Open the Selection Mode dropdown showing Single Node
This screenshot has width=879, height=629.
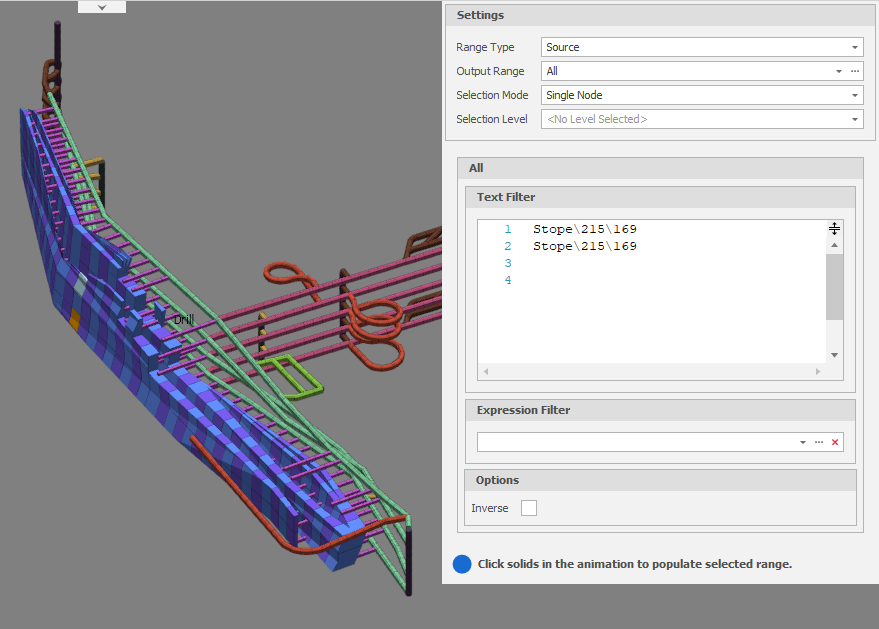coord(702,95)
